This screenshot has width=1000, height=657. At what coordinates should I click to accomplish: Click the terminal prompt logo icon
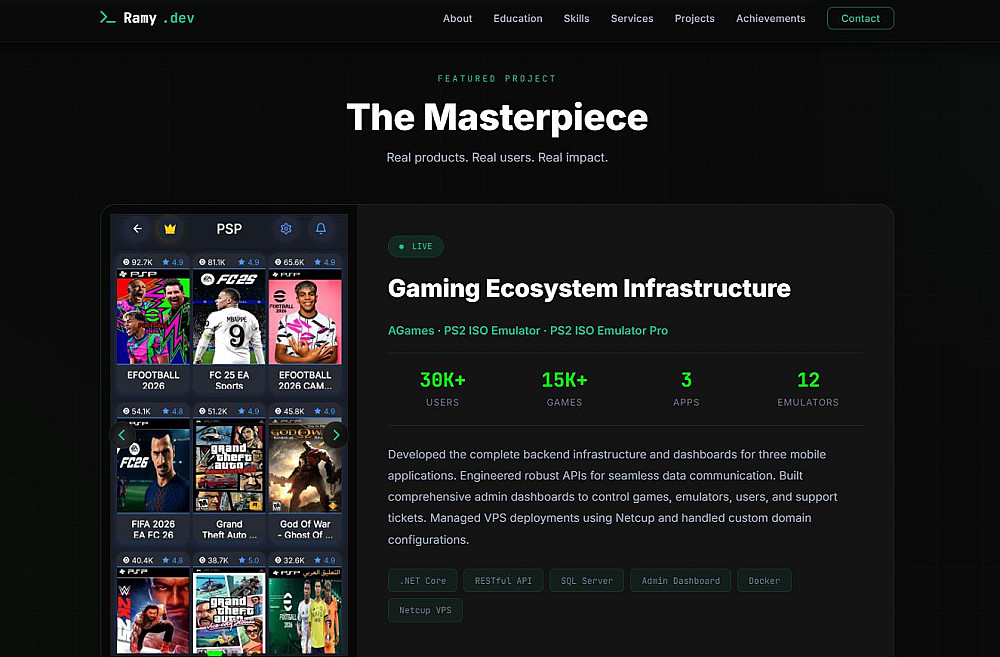pos(108,18)
